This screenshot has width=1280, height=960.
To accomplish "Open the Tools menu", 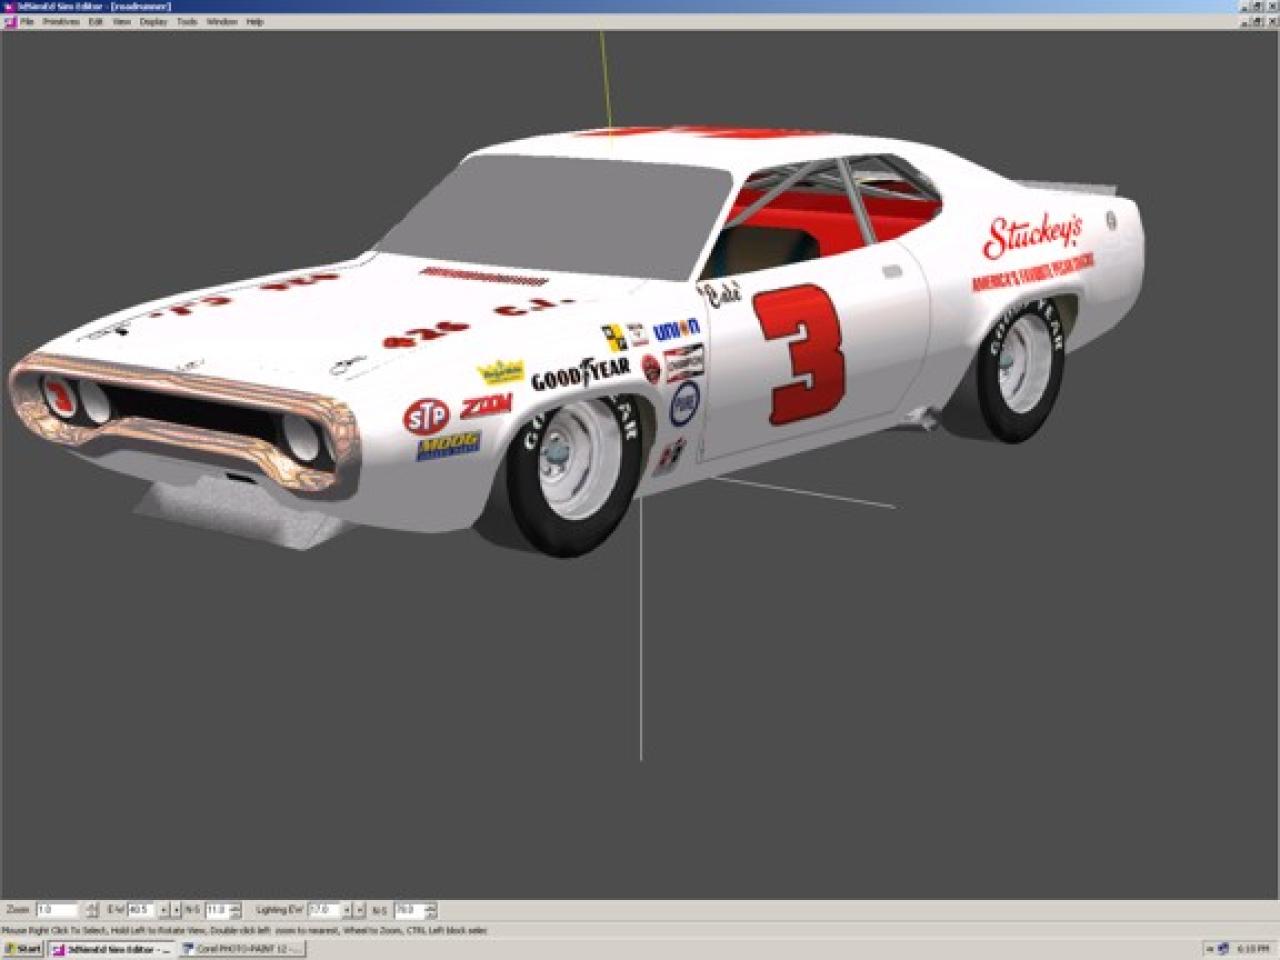I will [x=187, y=21].
